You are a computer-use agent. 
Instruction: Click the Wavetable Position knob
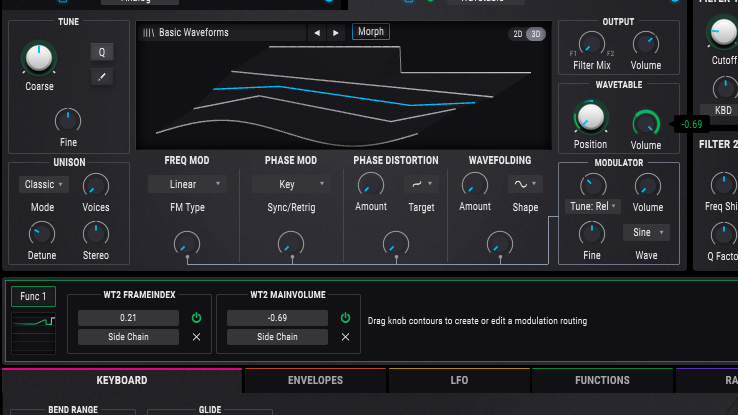(590, 118)
